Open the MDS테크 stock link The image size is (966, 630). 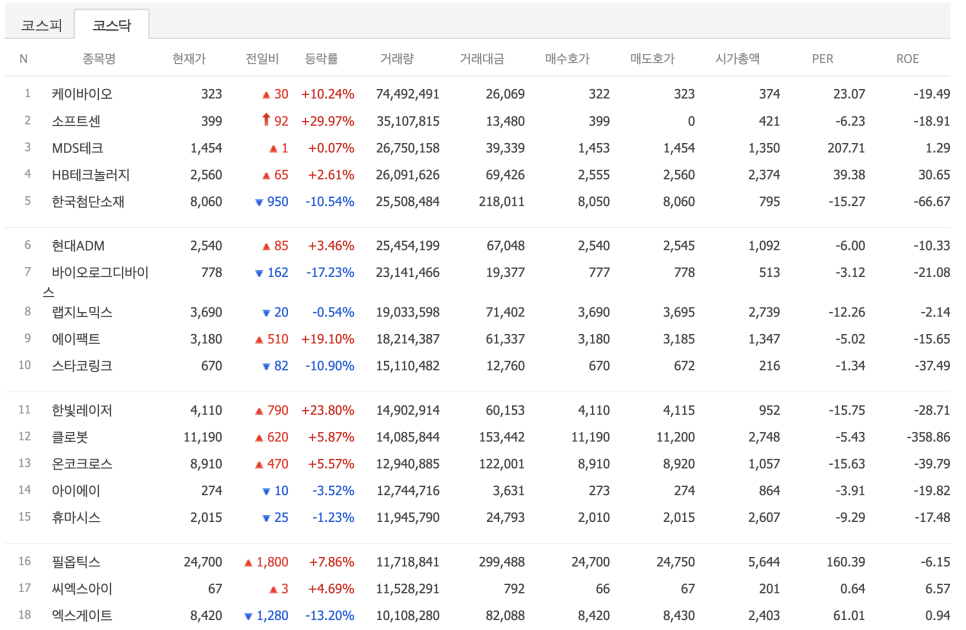[78, 148]
